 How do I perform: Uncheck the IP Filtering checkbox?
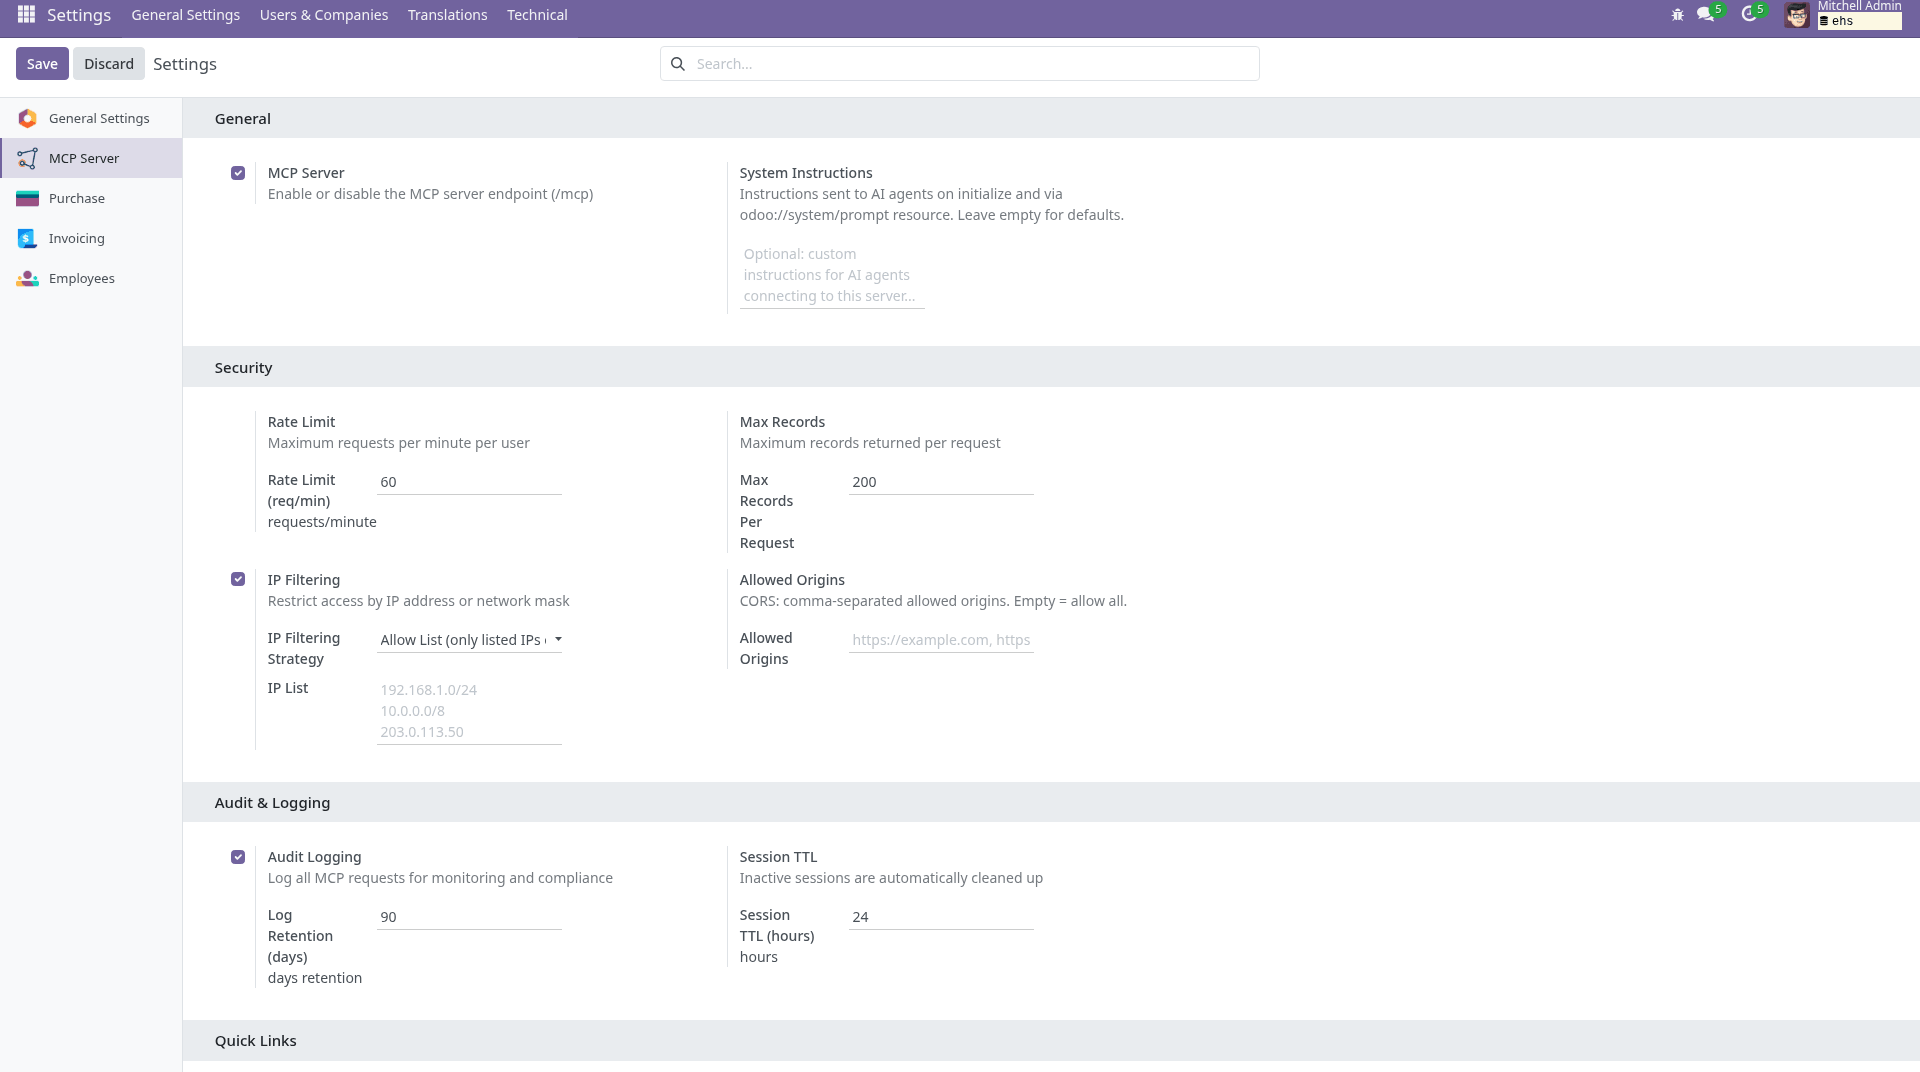pyautogui.click(x=238, y=579)
